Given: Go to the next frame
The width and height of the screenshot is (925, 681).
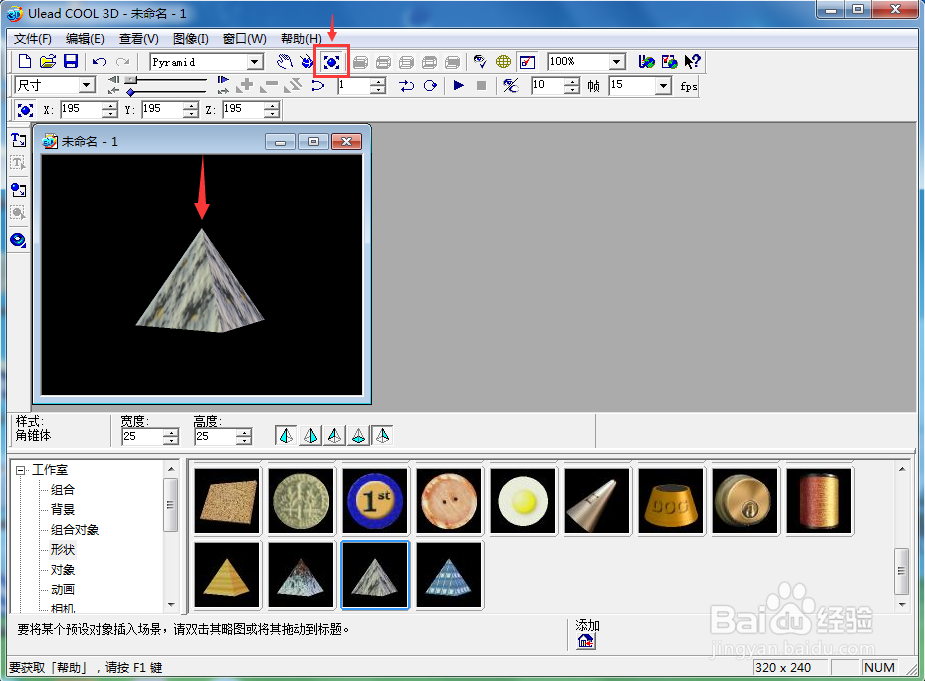Looking at the screenshot, I should 223,80.
